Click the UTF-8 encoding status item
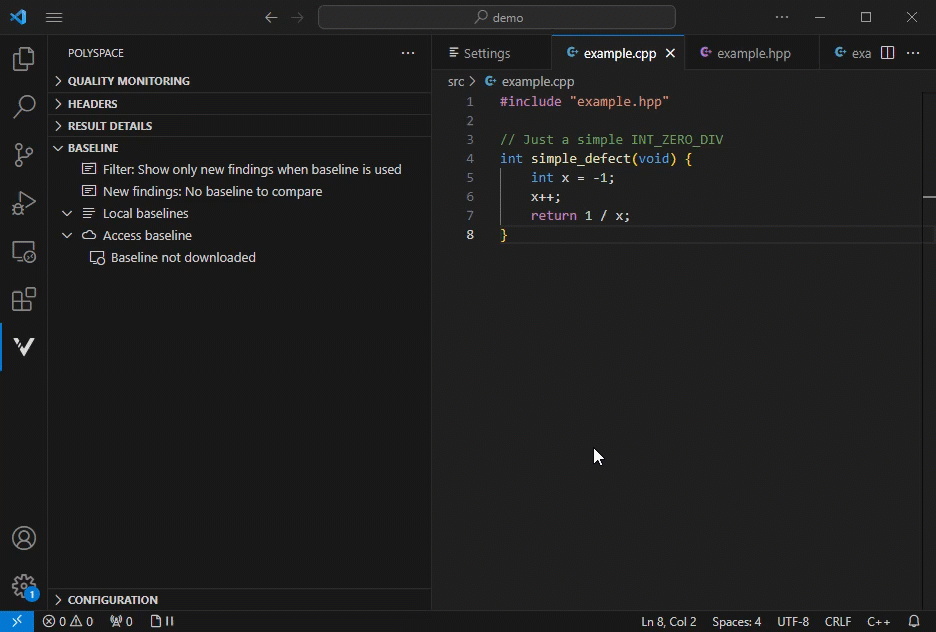 tap(793, 622)
